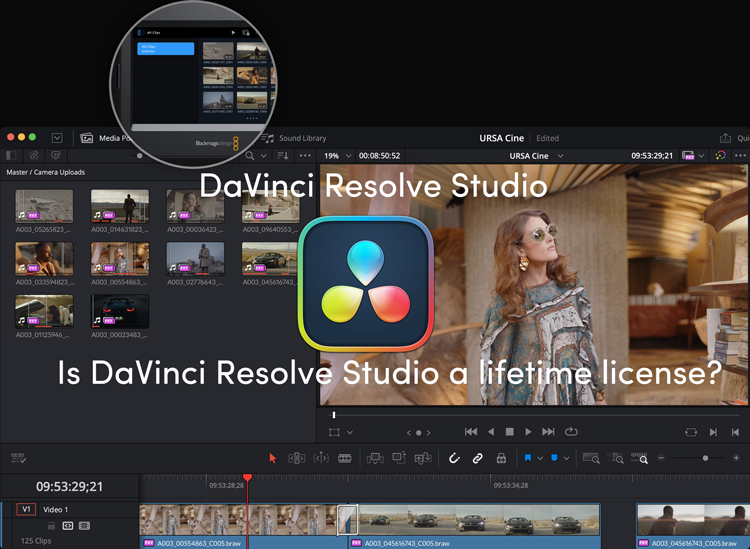750x549 pixels.
Task: Click the Export share icon in title bar
Action: pyautogui.click(x=725, y=138)
